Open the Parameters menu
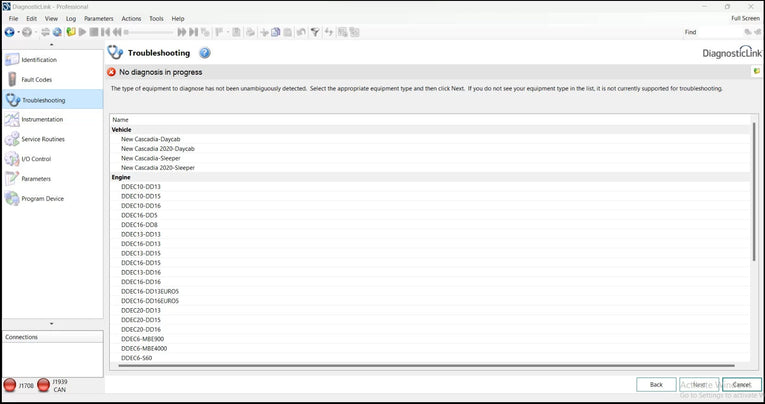Screen dimensions: 765x404 [98, 18]
